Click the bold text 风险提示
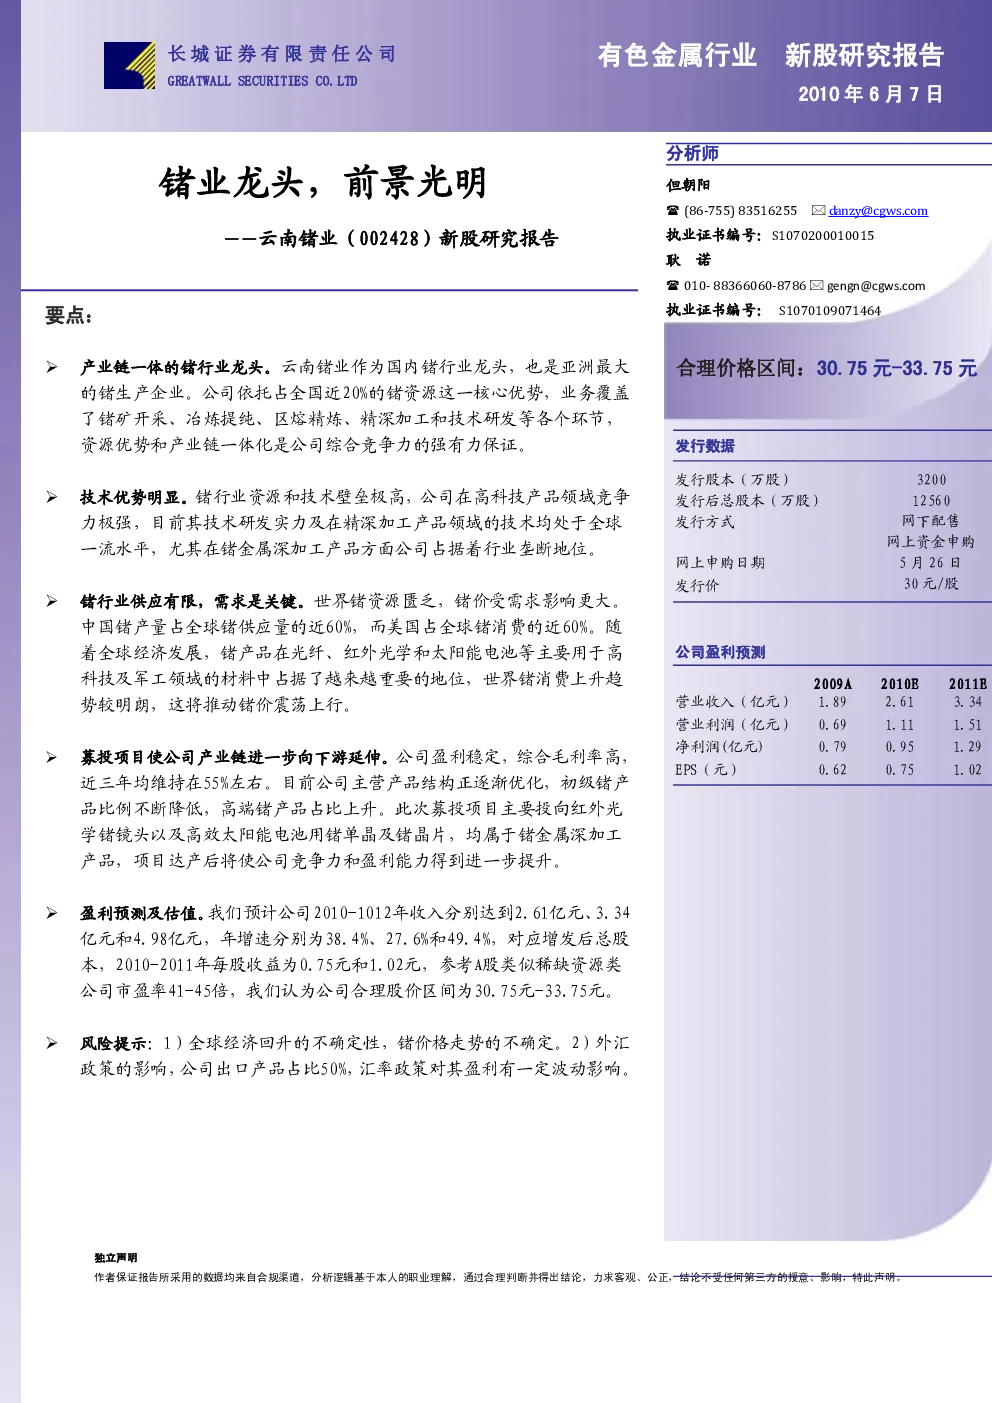Image resolution: width=992 pixels, height=1403 pixels. (x=114, y=1043)
